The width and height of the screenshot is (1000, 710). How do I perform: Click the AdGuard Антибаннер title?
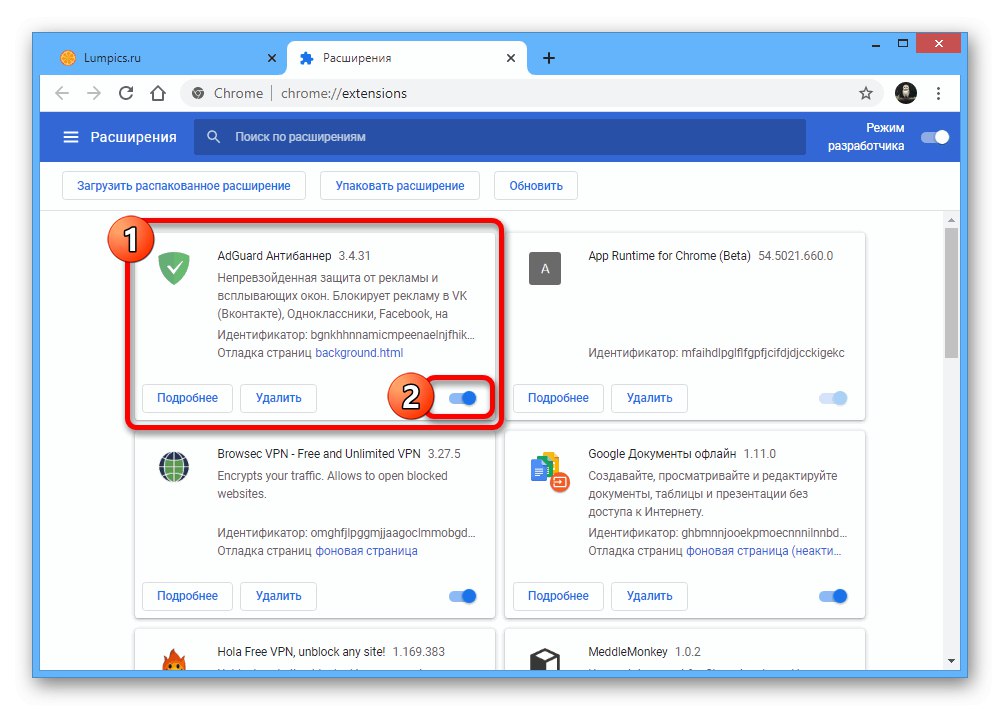click(274, 256)
